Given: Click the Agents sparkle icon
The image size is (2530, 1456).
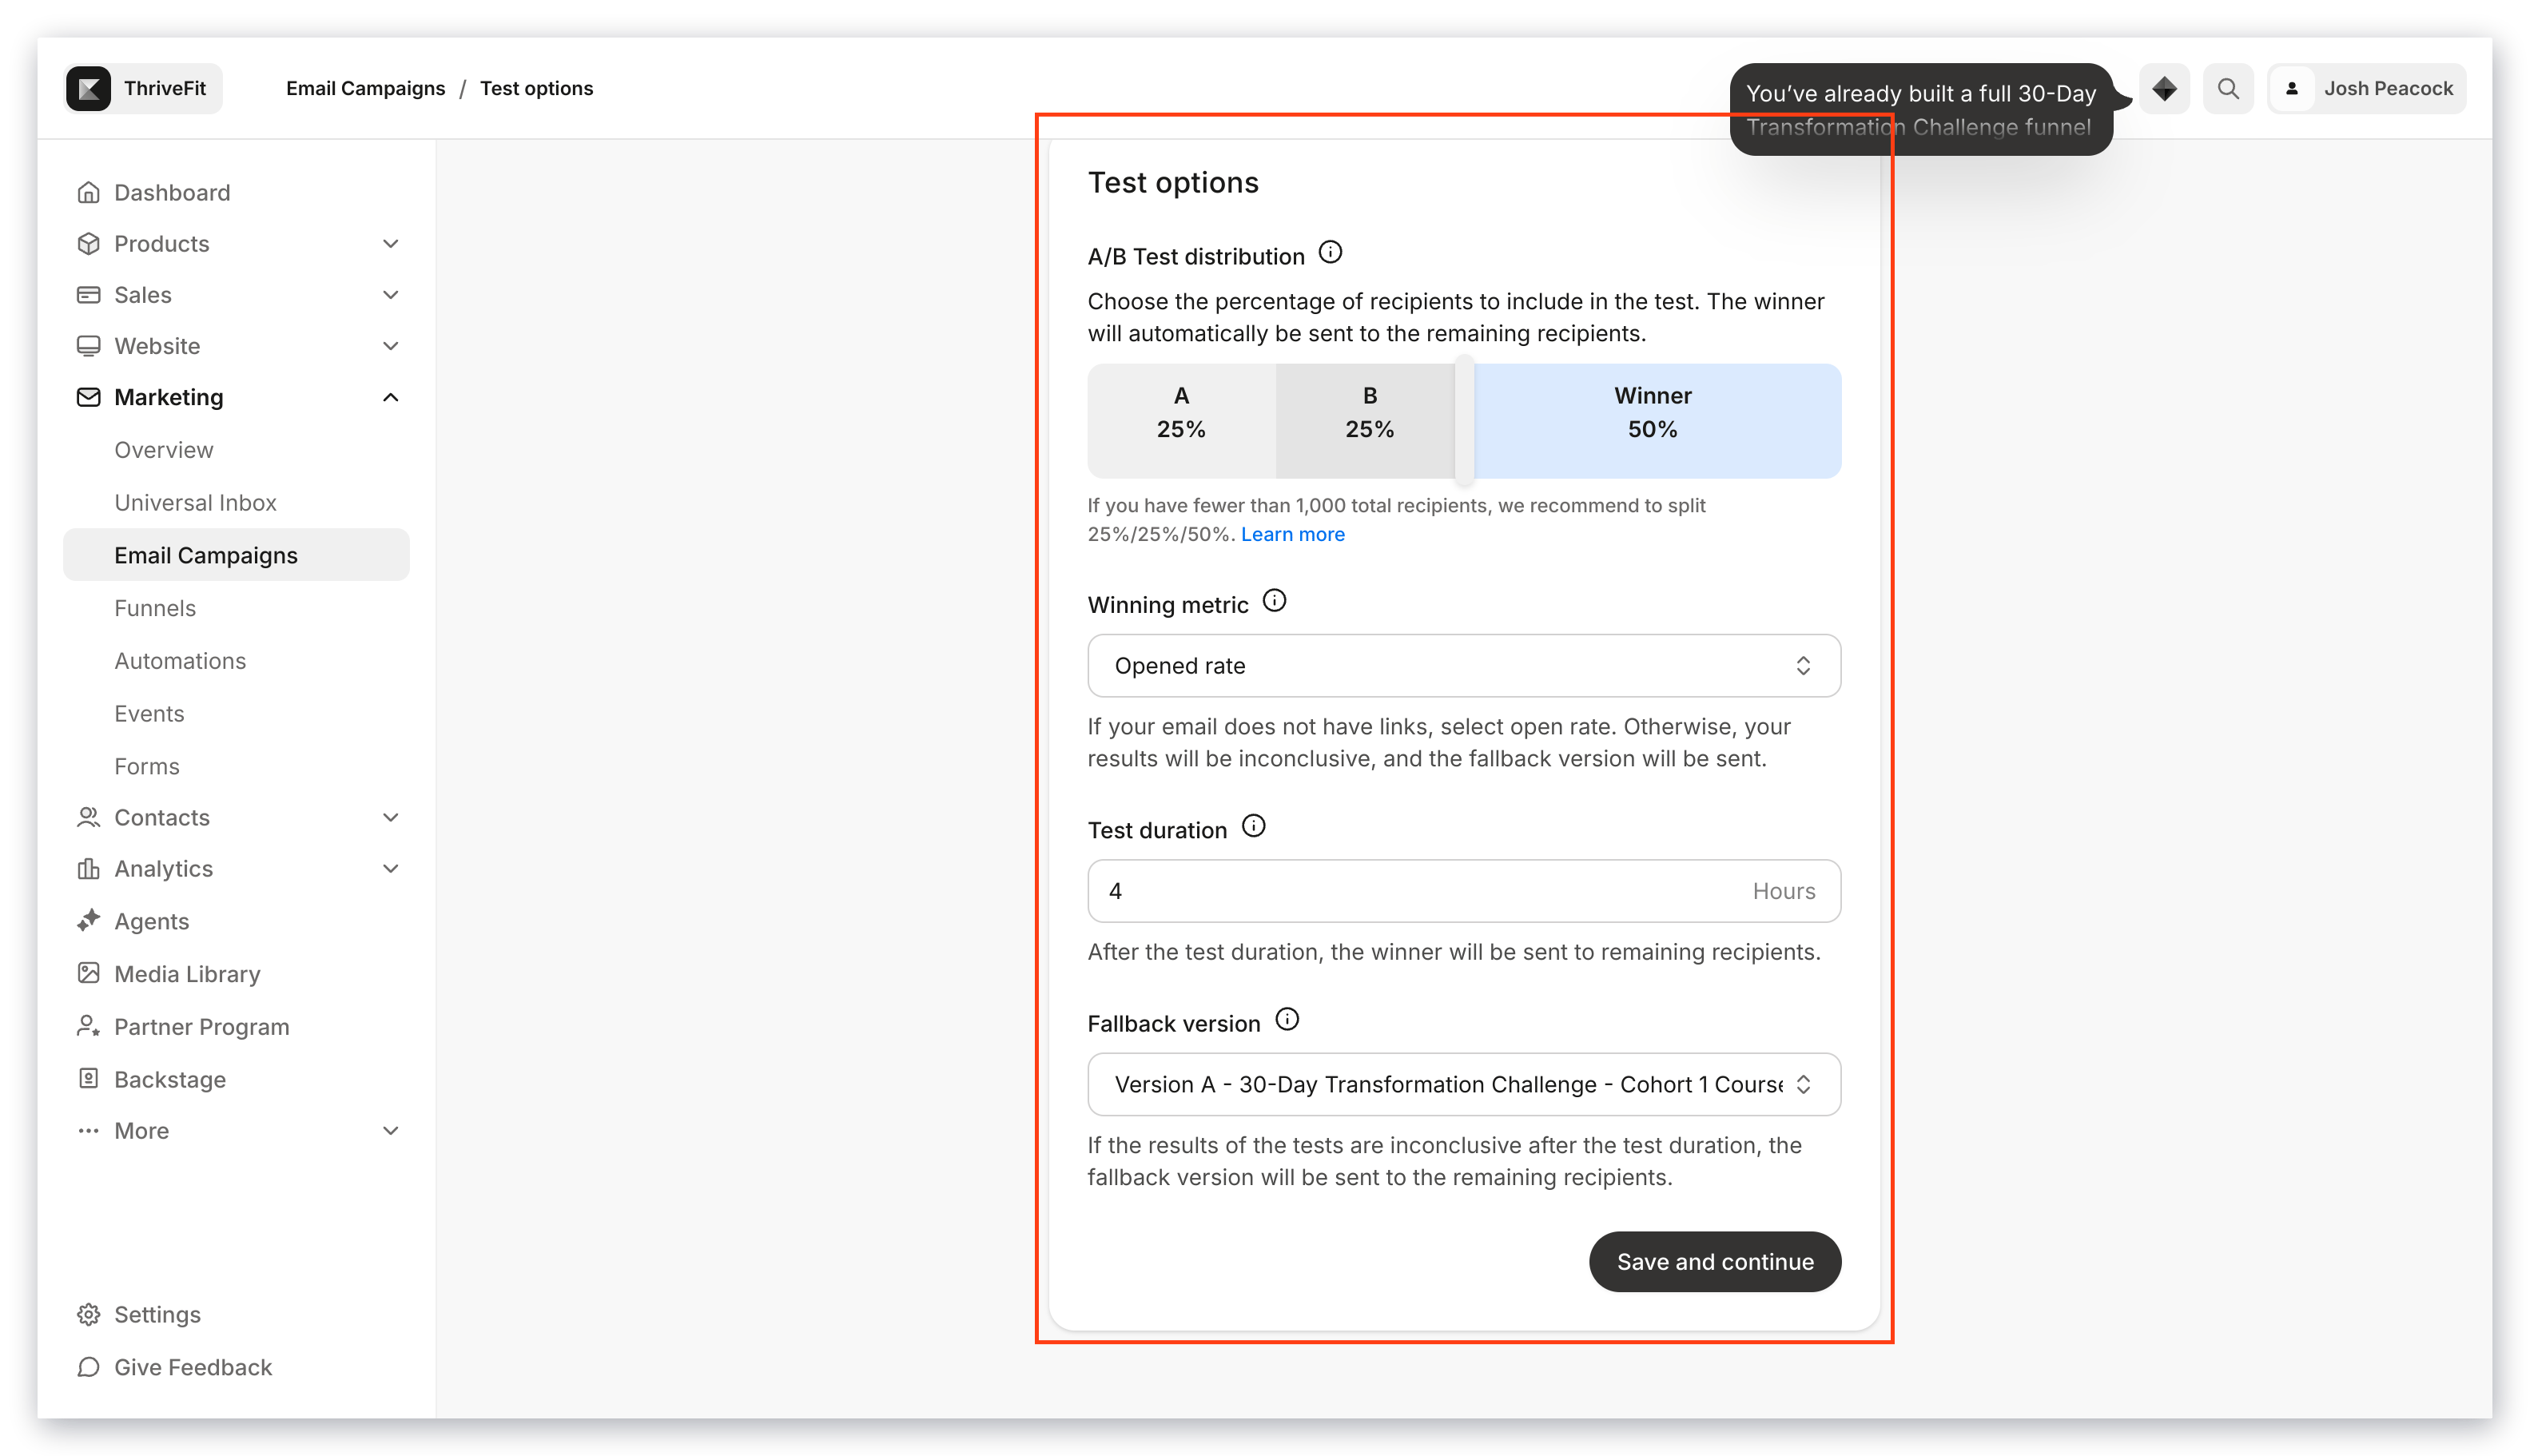Looking at the screenshot, I should (x=88, y=920).
